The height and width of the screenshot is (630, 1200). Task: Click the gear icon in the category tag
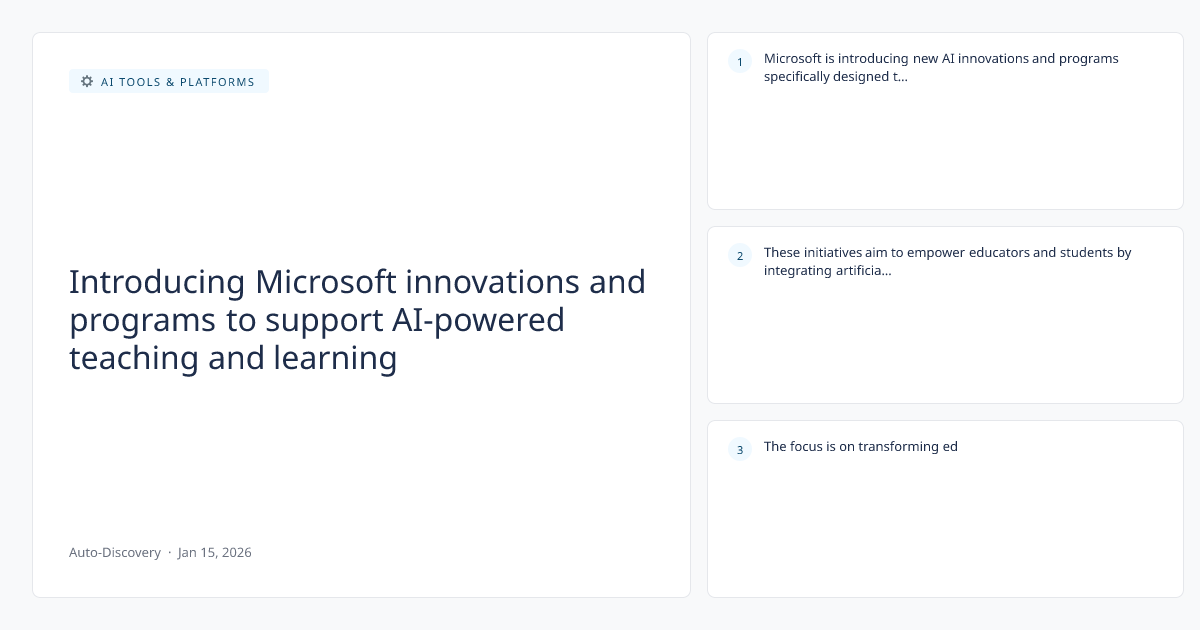click(87, 82)
